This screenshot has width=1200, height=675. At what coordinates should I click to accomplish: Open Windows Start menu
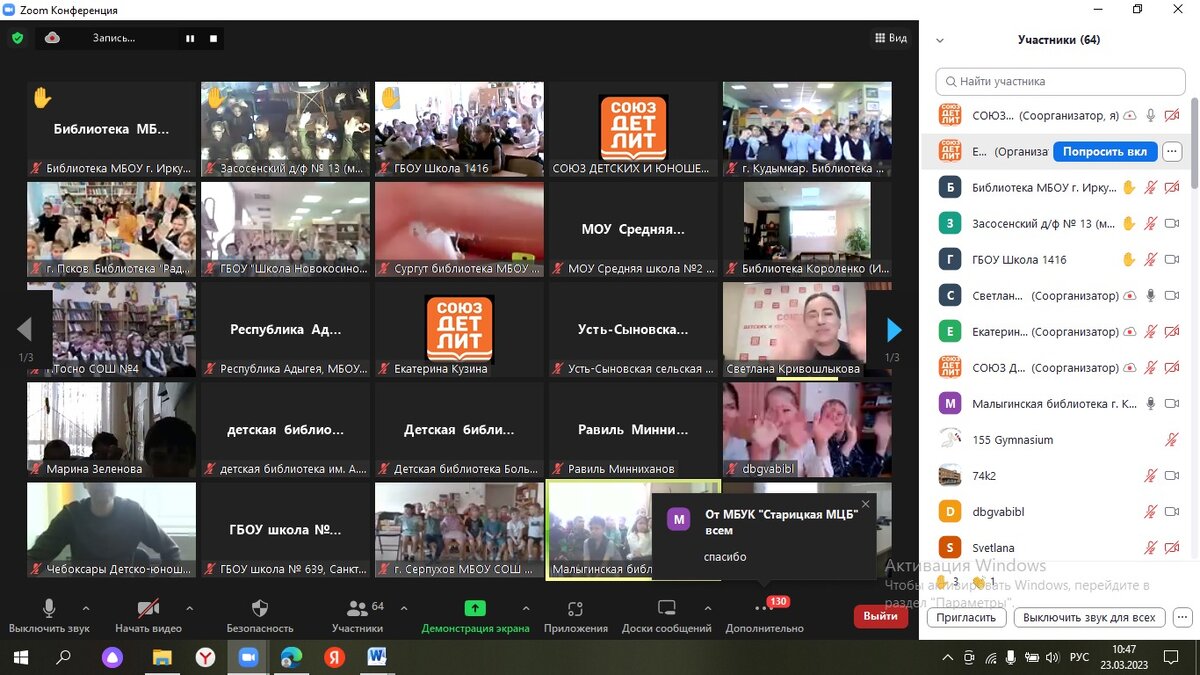[20, 657]
